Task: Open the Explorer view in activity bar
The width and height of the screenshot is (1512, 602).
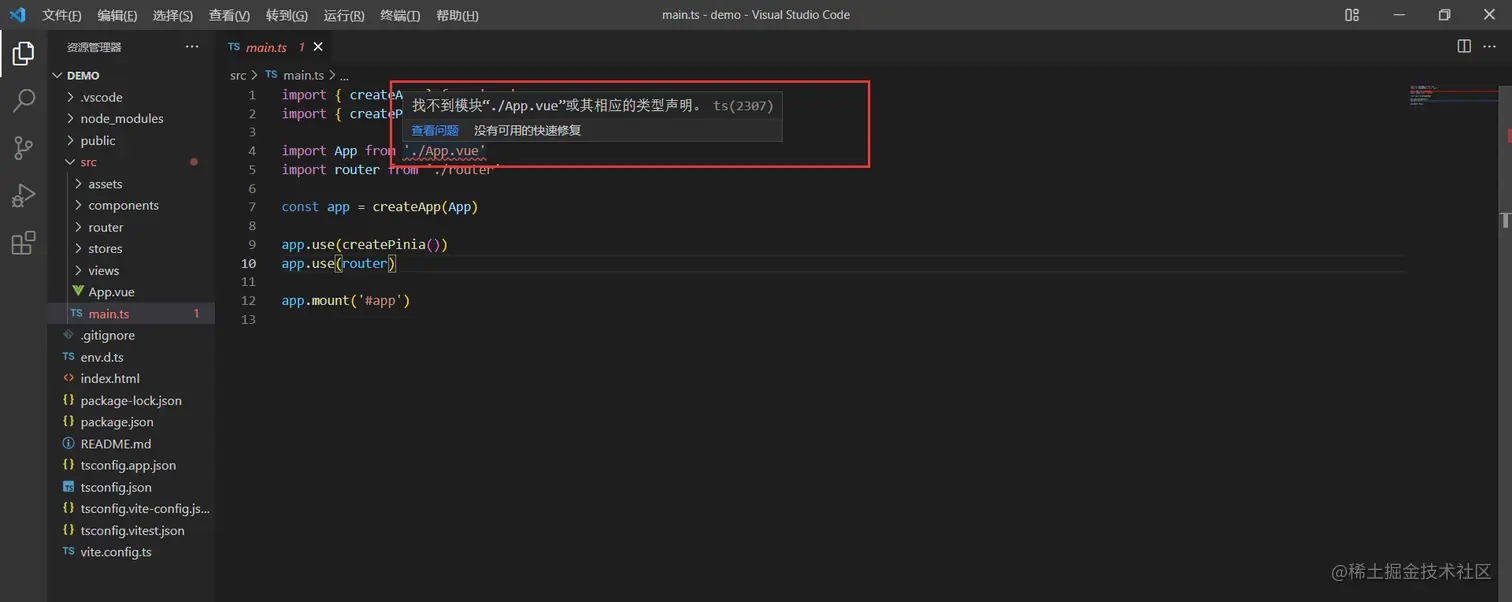Action: [x=23, y=53]
